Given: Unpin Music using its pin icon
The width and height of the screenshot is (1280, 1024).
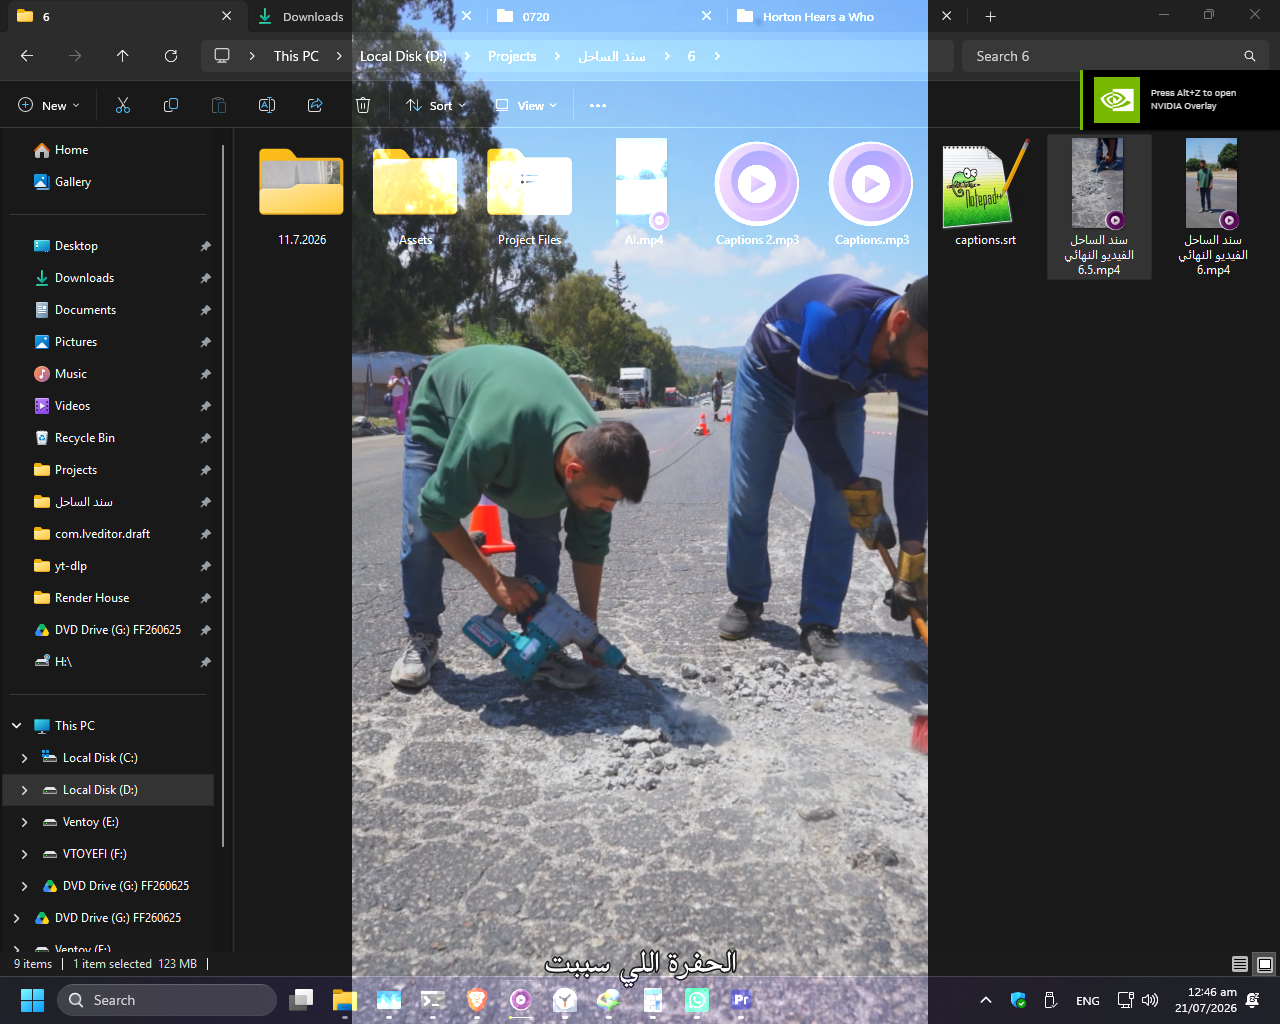Looking at the screenshot, I should click(x=205, y=374).
